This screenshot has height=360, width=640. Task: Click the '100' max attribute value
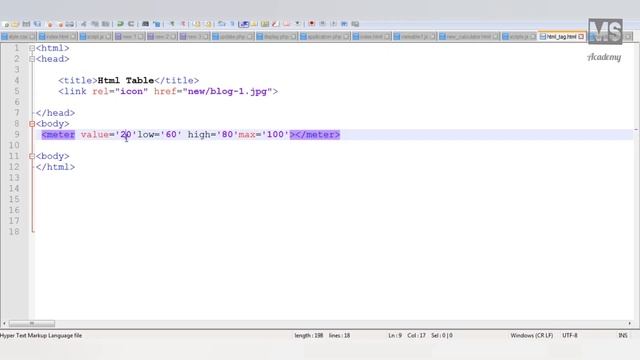pyautogui.click(x=275, y=135)
